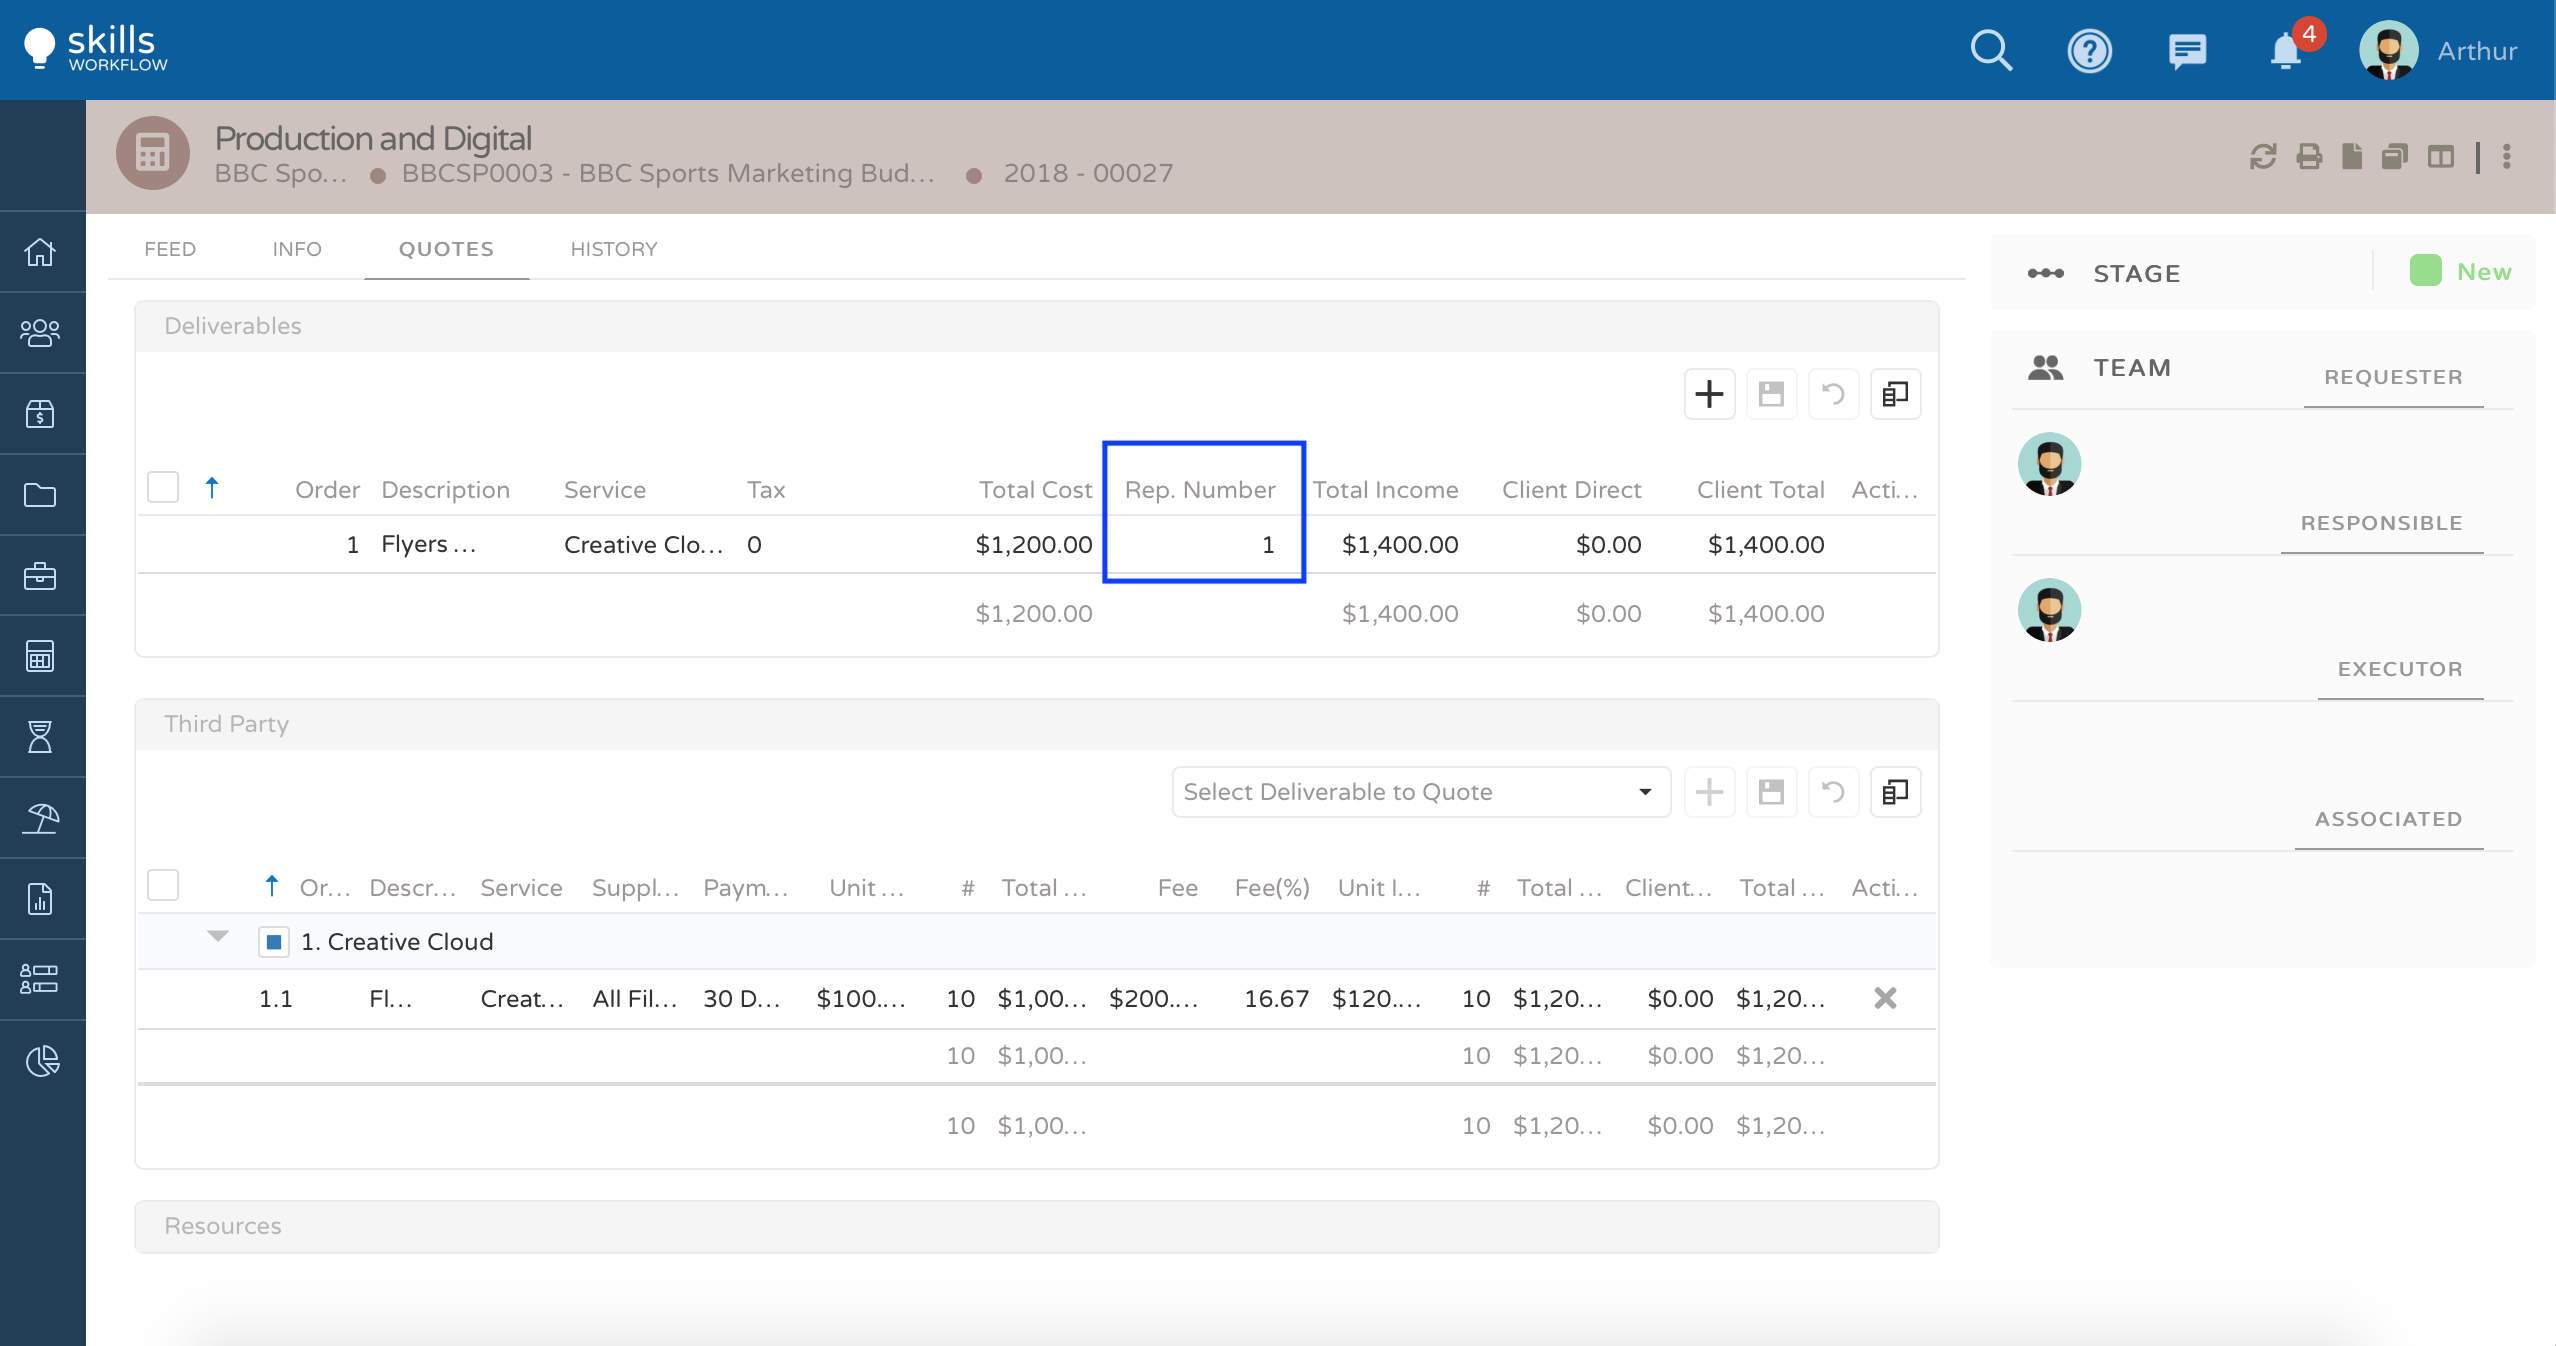Open the dollar box sidebar icon

tap(40, 413)
